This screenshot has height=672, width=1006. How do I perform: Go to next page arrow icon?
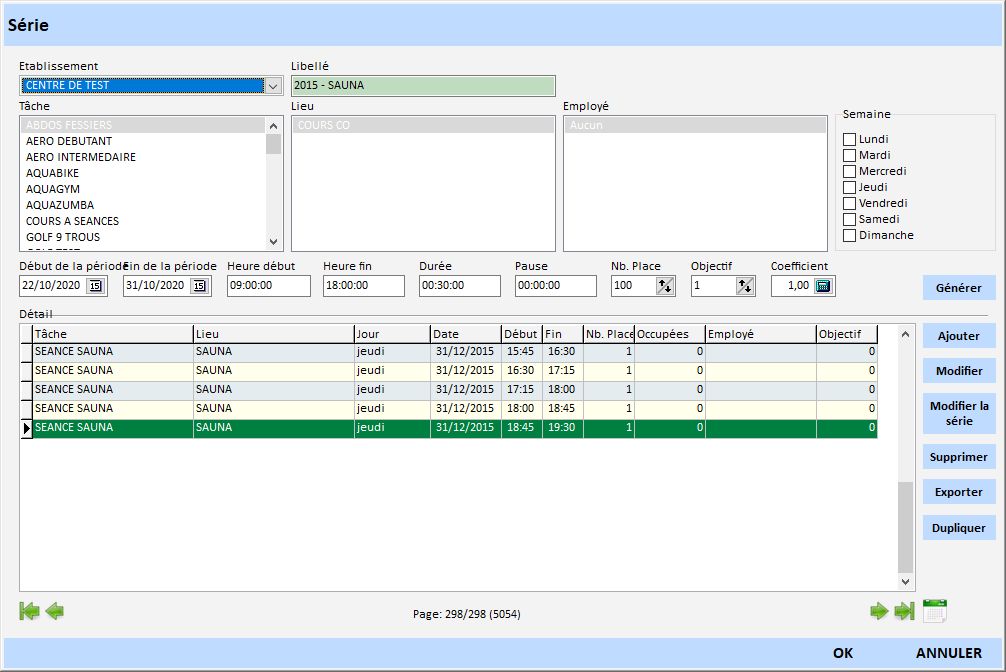[x=879, y=611]
